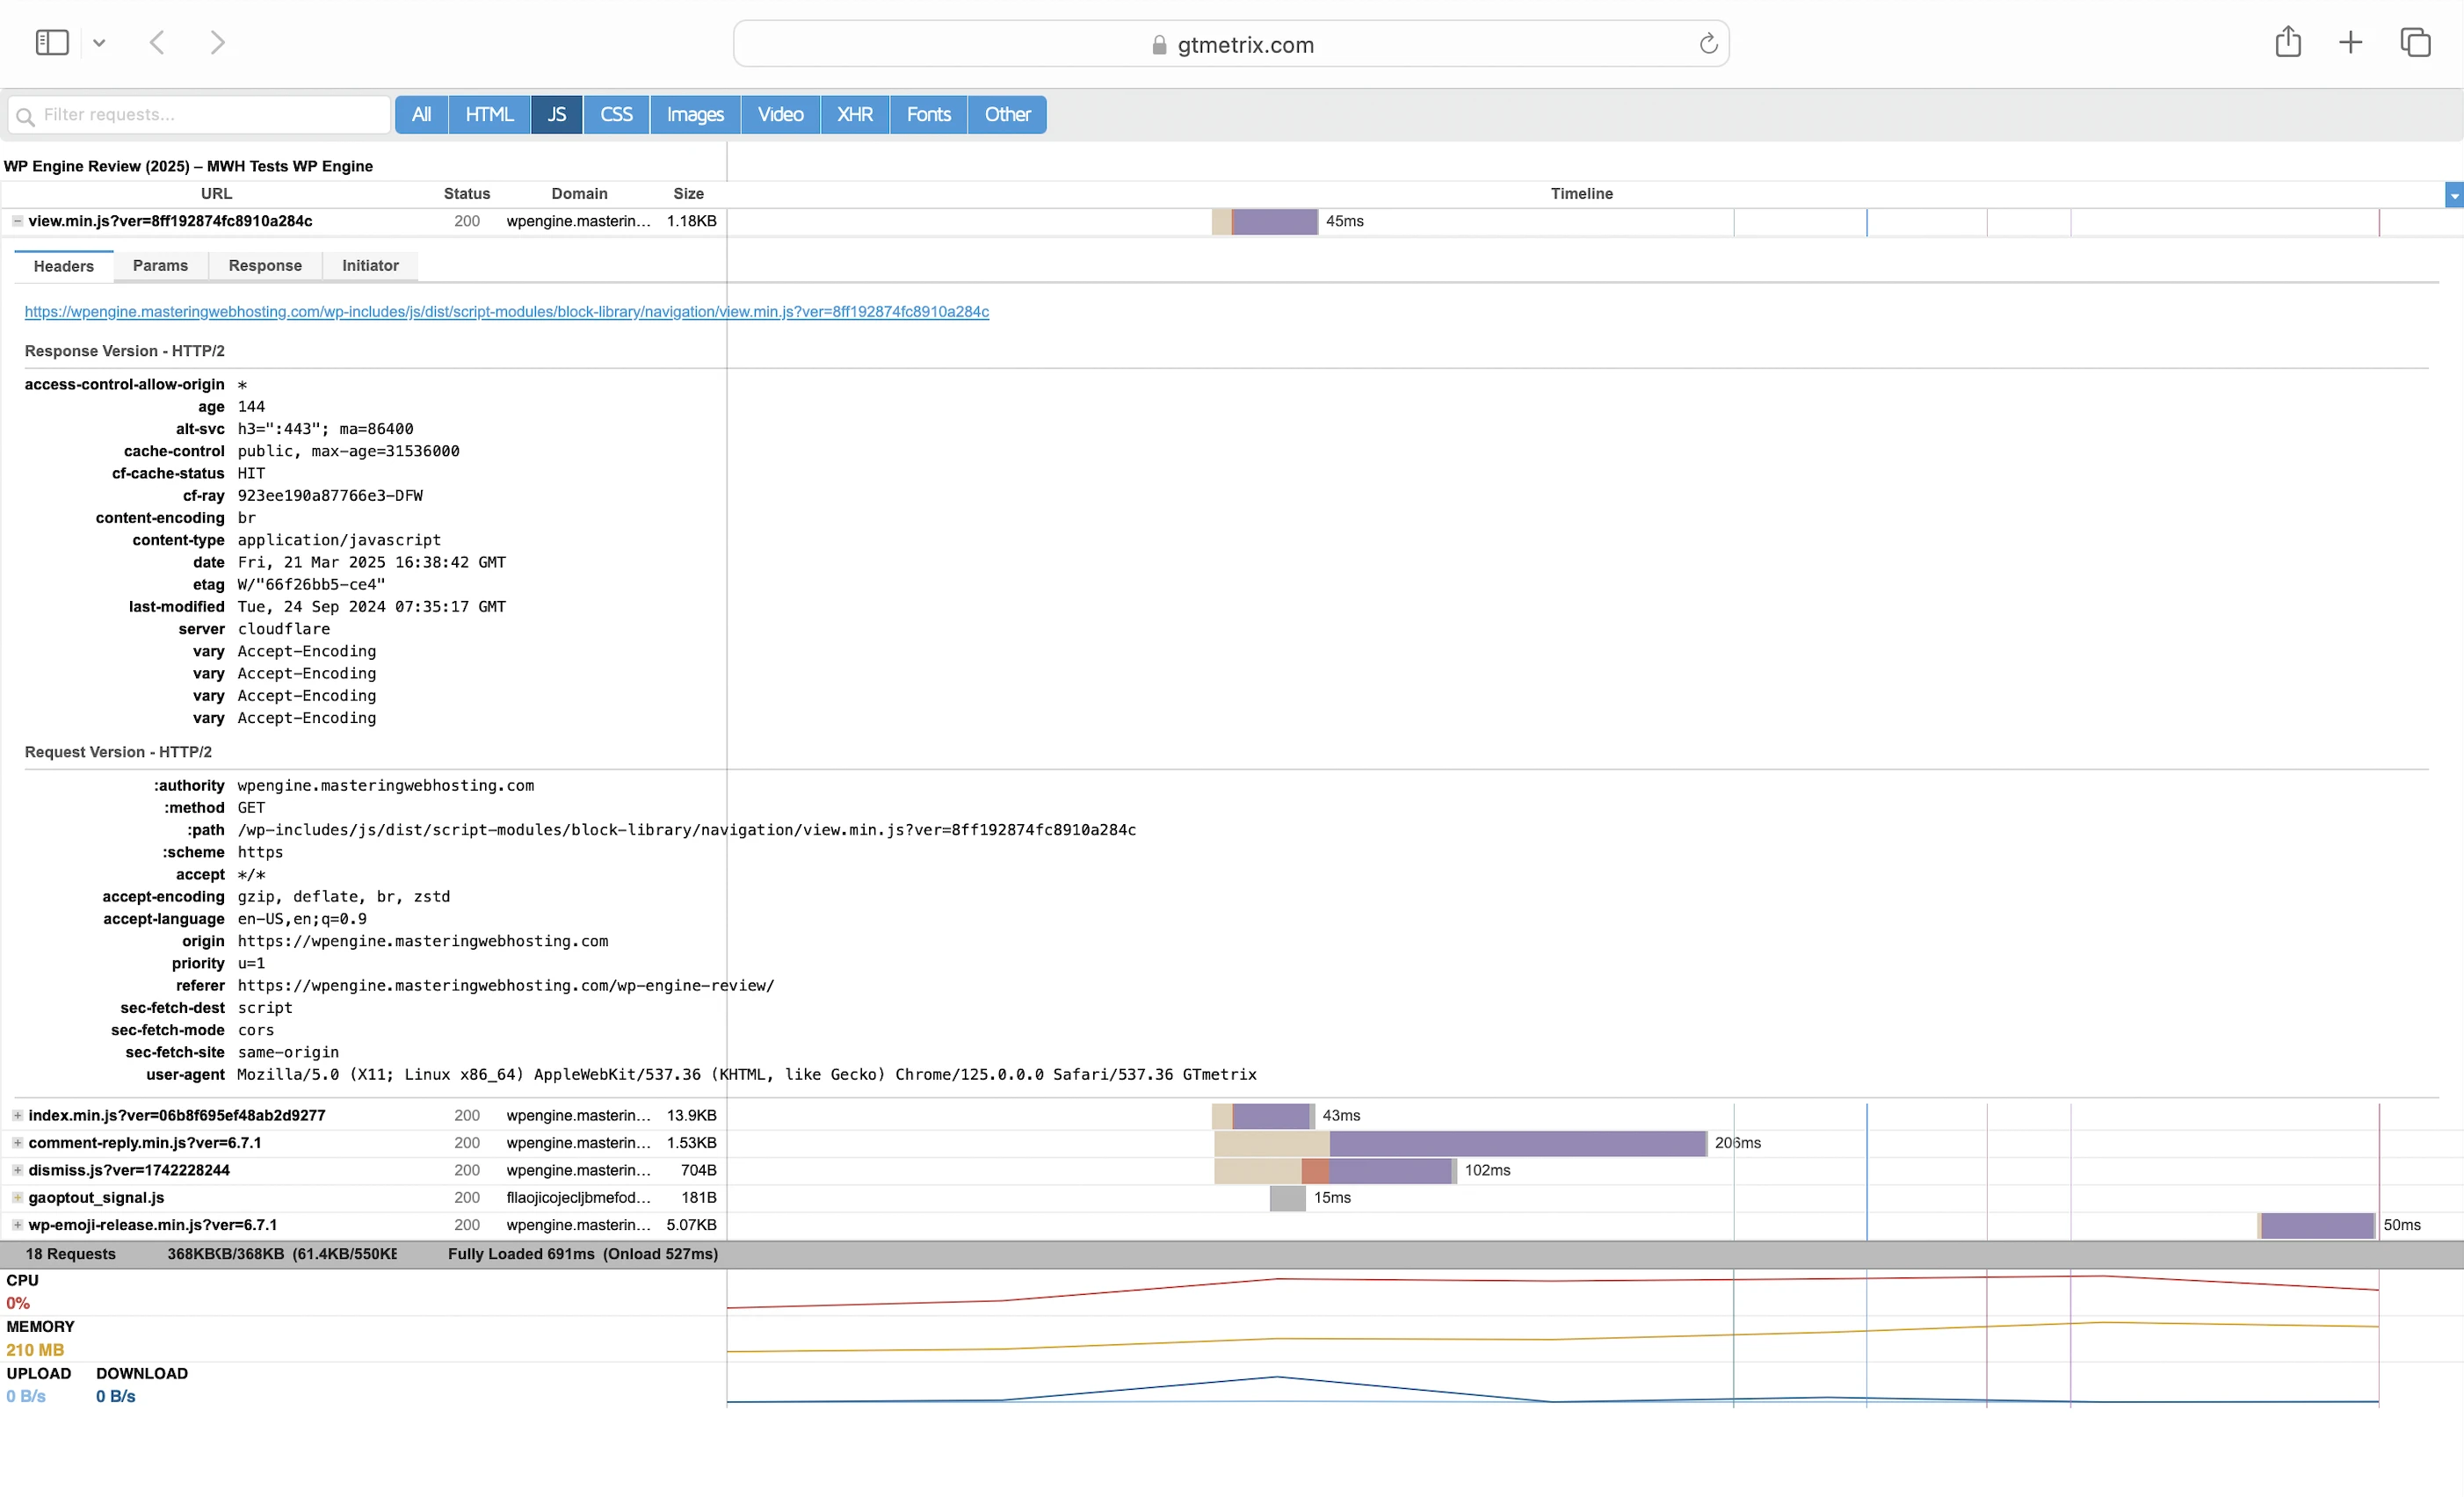The width and height of the screenshot is (2464, 1497).
Task: Show the tab overview icon
Action: click(2415, 43)
